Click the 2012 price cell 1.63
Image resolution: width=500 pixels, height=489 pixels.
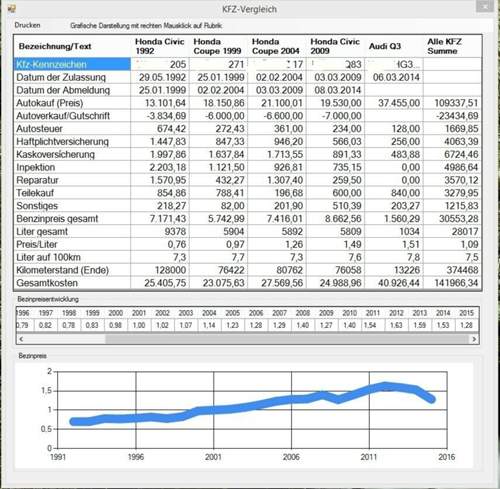click(x=396, y=325)
